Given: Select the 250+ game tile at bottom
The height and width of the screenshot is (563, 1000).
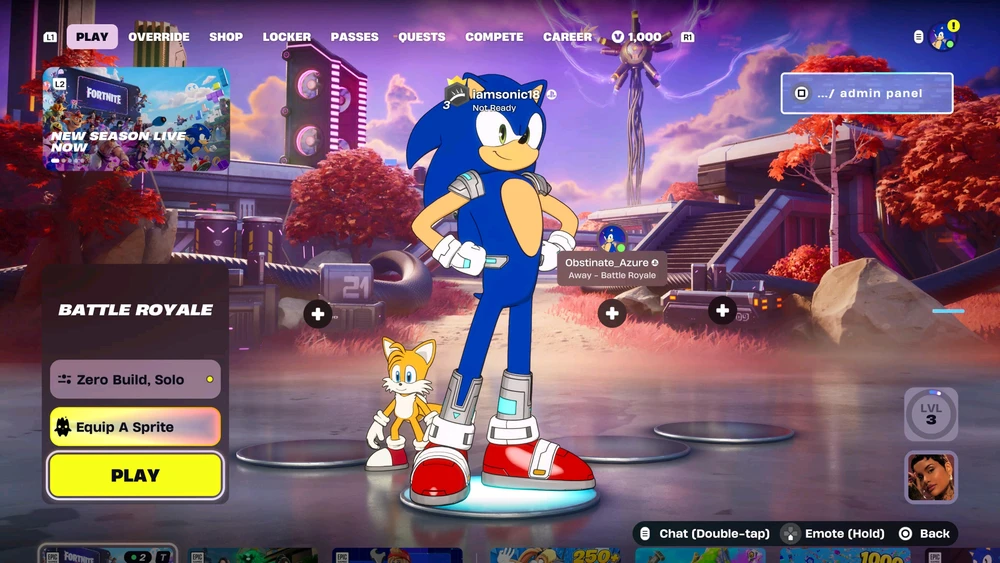Looking at the screenshot, I should 555,555.
